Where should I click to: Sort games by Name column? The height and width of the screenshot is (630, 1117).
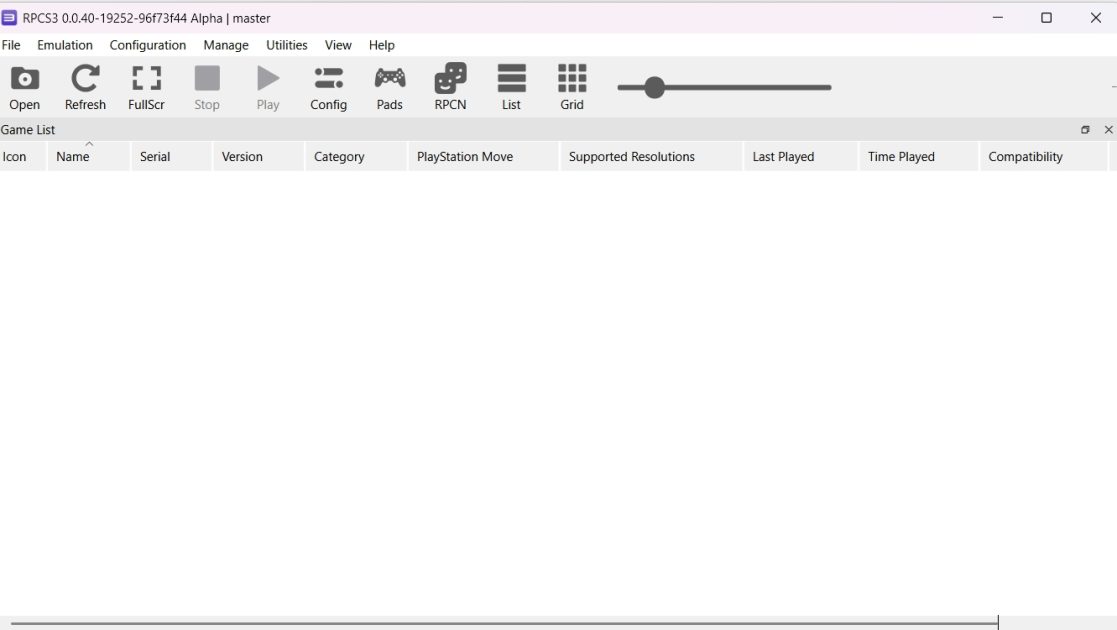pyautogui.click(x=88, y=157)
